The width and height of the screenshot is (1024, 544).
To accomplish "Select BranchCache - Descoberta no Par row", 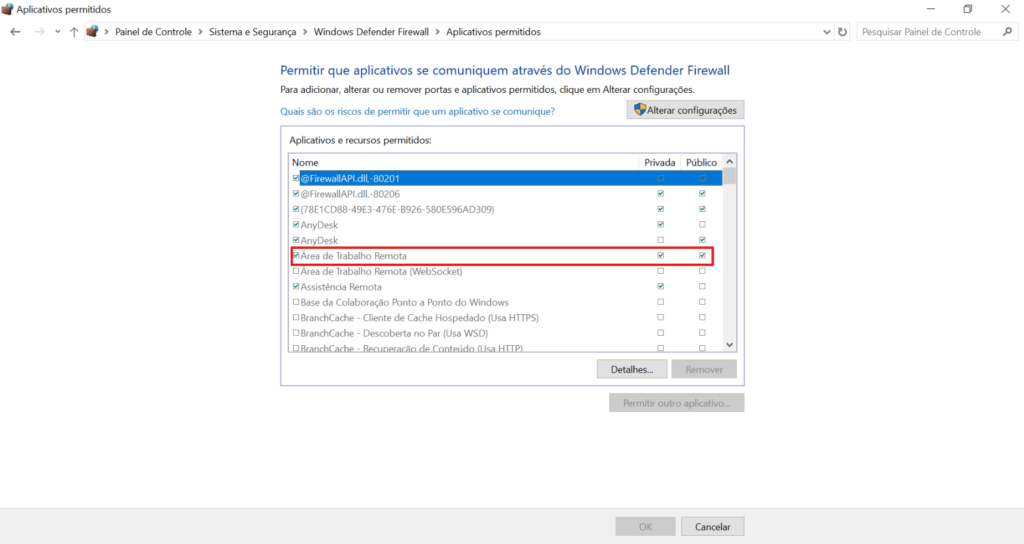I will (506, 333).
